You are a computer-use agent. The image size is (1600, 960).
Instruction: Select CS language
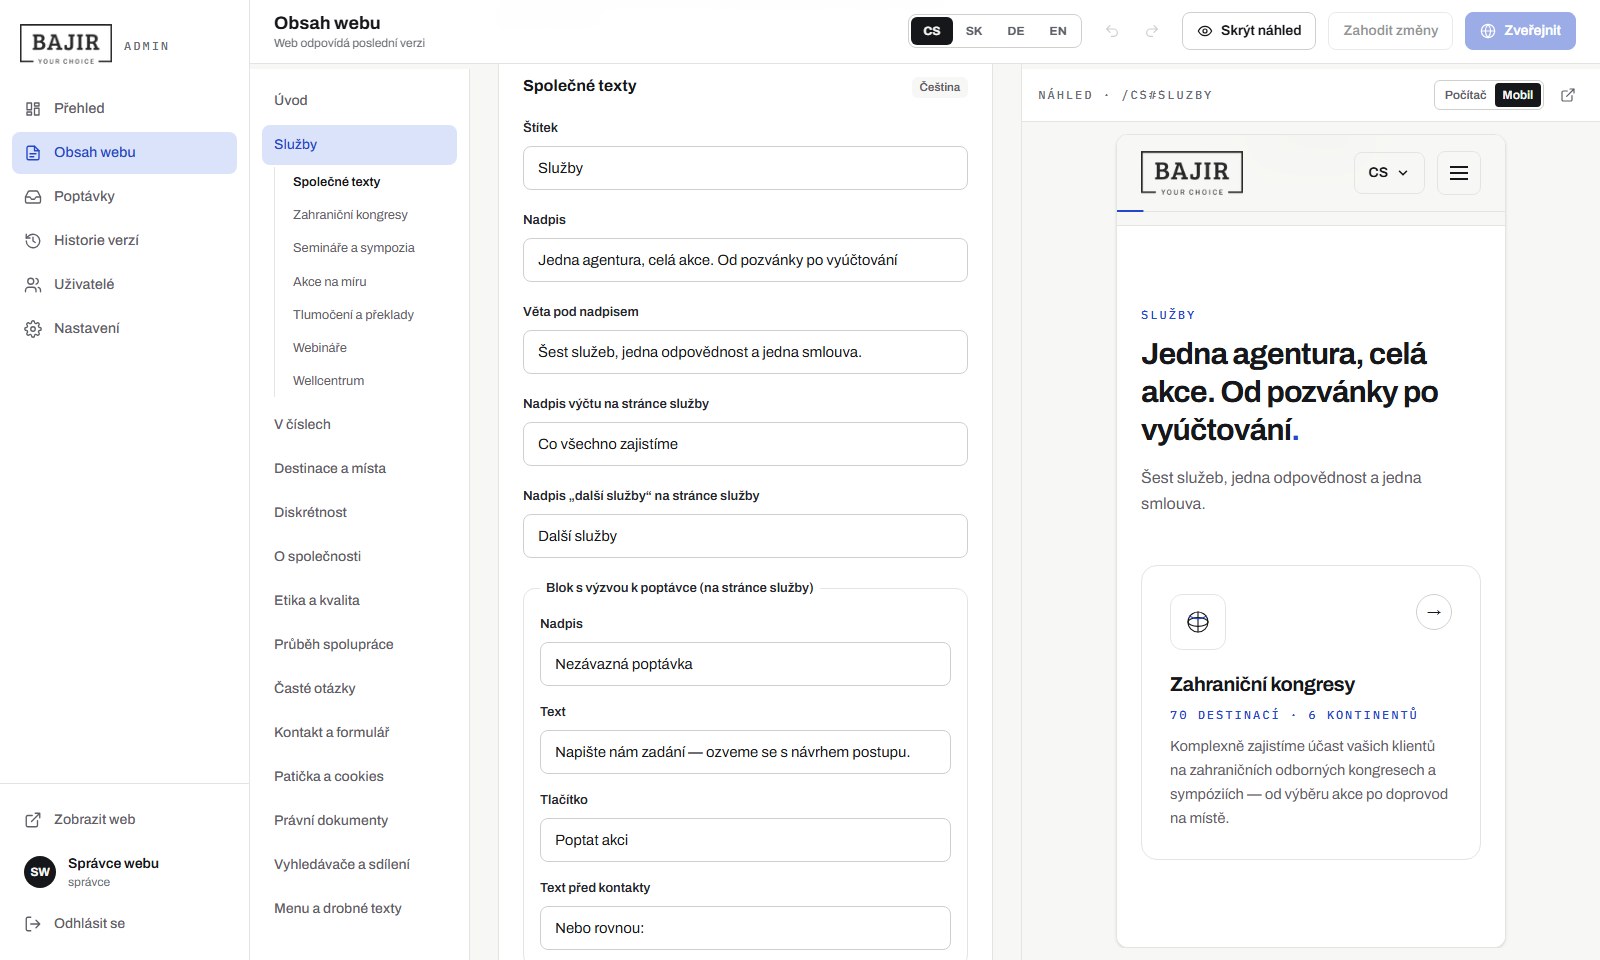[x=932, y=31]
